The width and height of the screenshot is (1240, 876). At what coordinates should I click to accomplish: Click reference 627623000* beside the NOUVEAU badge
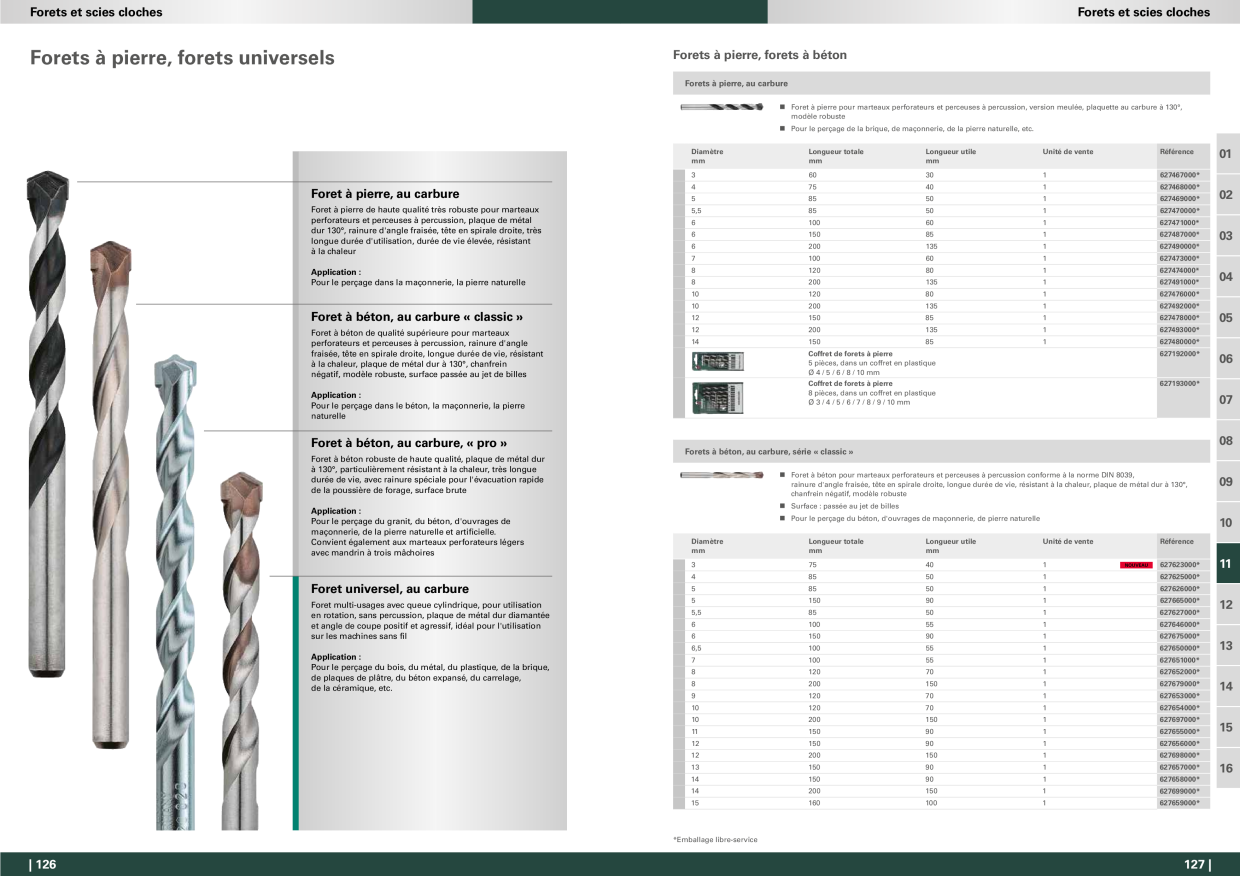click(1179, 565)
